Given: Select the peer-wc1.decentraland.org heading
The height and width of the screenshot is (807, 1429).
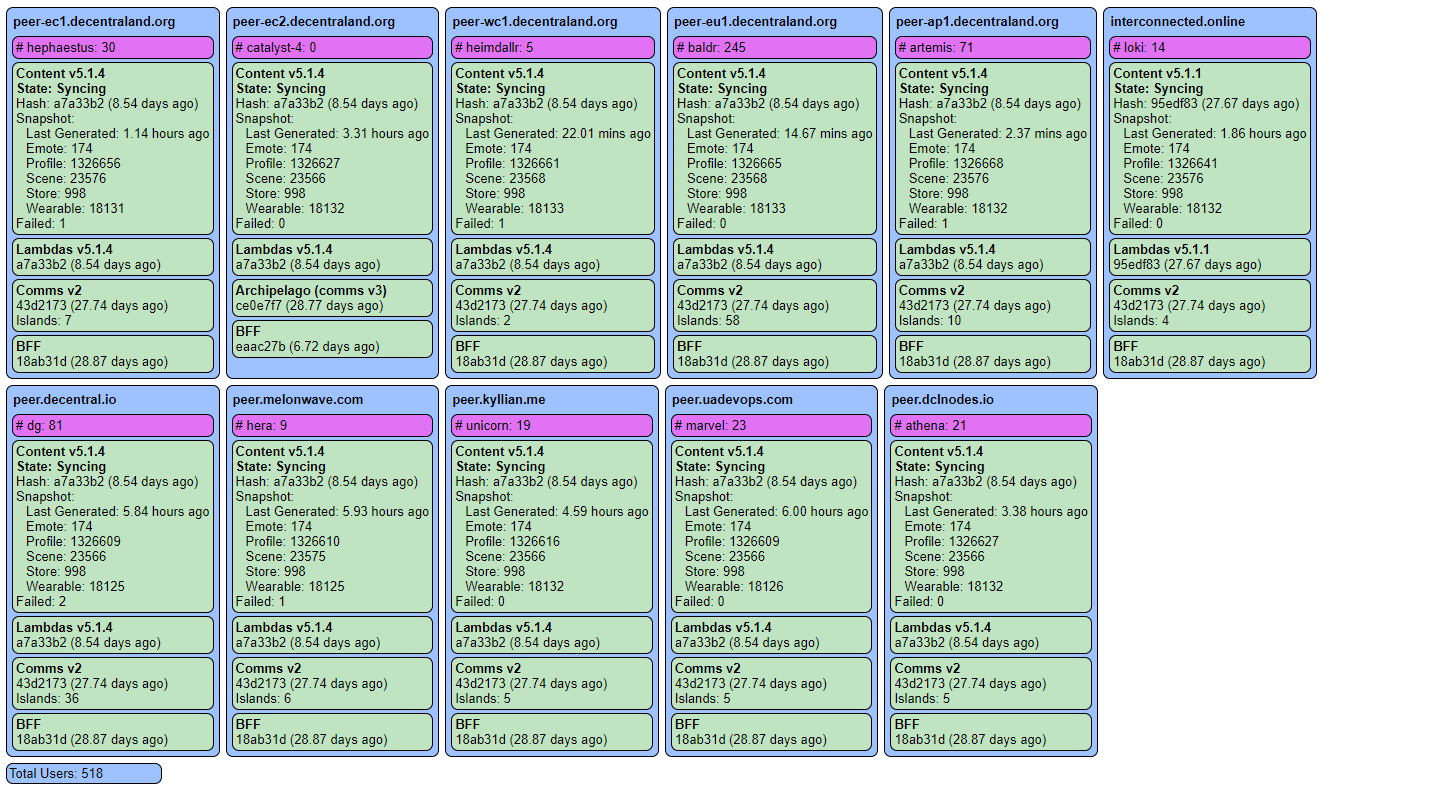Looking at the screenshot, I should point(534,21).
